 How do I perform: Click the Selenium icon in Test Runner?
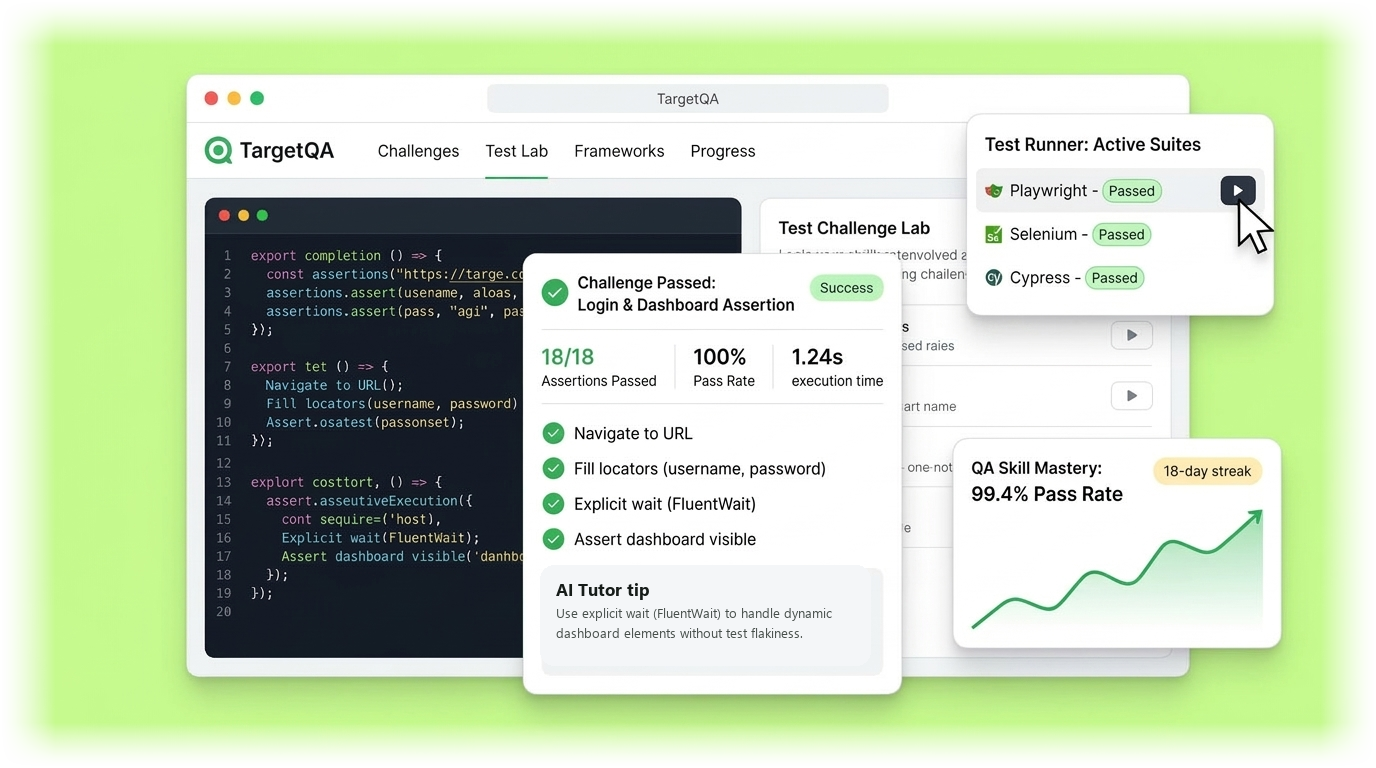pyautogui.click(x=993, y=235)
